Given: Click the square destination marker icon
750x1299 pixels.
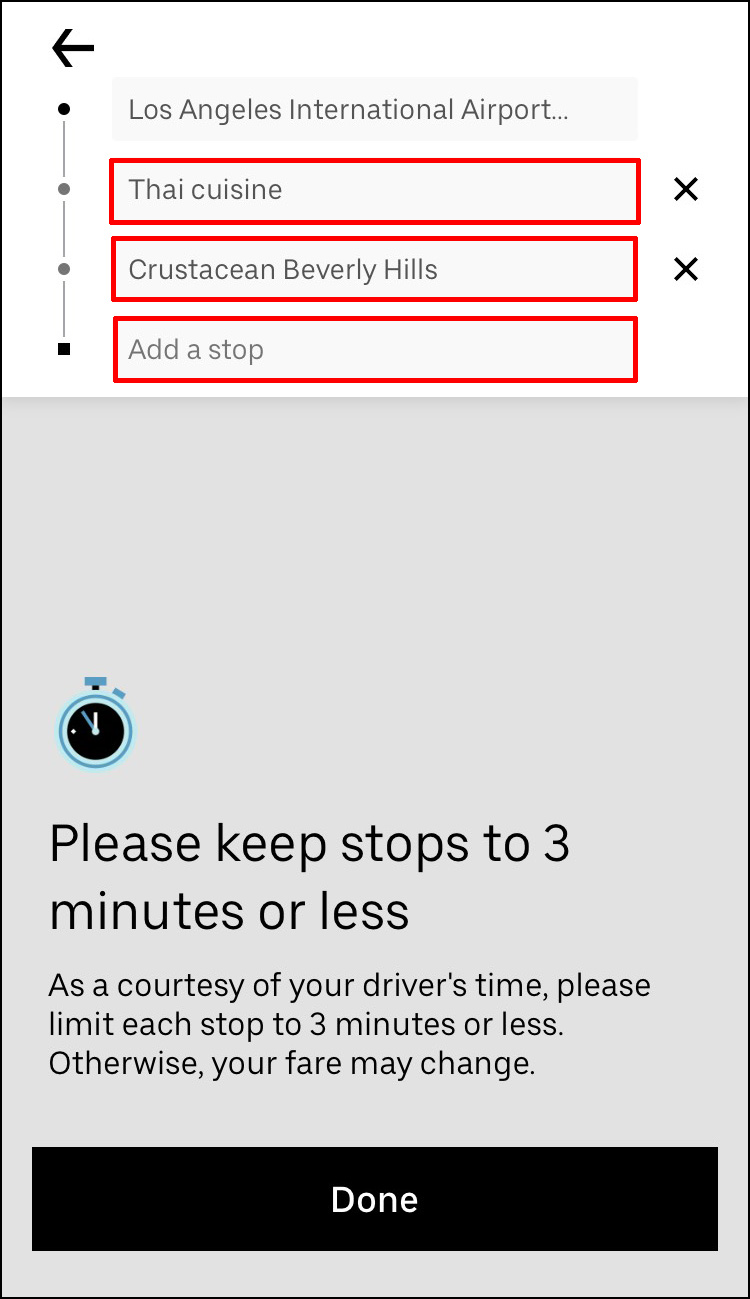Looking at the screenshot, I should (x=64, y=349).
